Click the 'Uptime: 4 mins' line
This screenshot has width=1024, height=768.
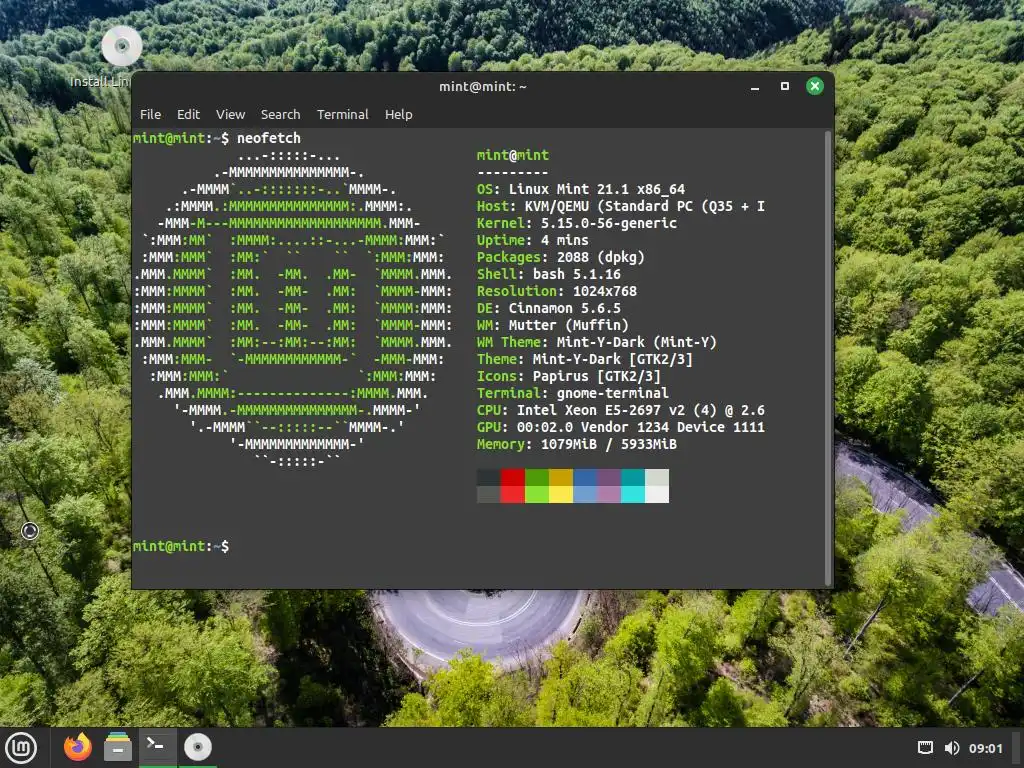coord(532,240)
